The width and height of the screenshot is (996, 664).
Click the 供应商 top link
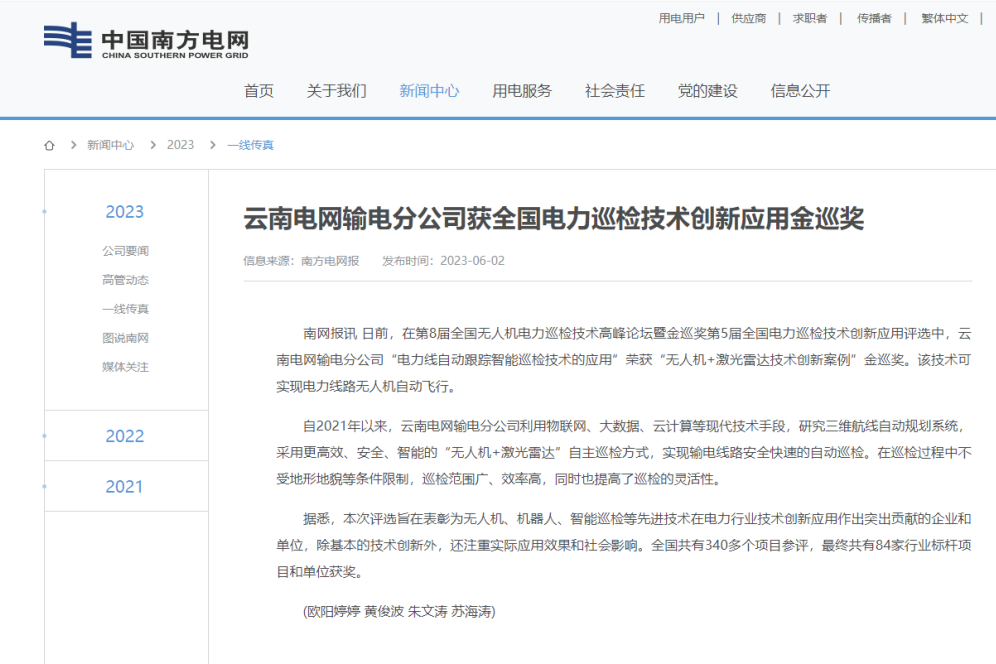tap(748, 18)
